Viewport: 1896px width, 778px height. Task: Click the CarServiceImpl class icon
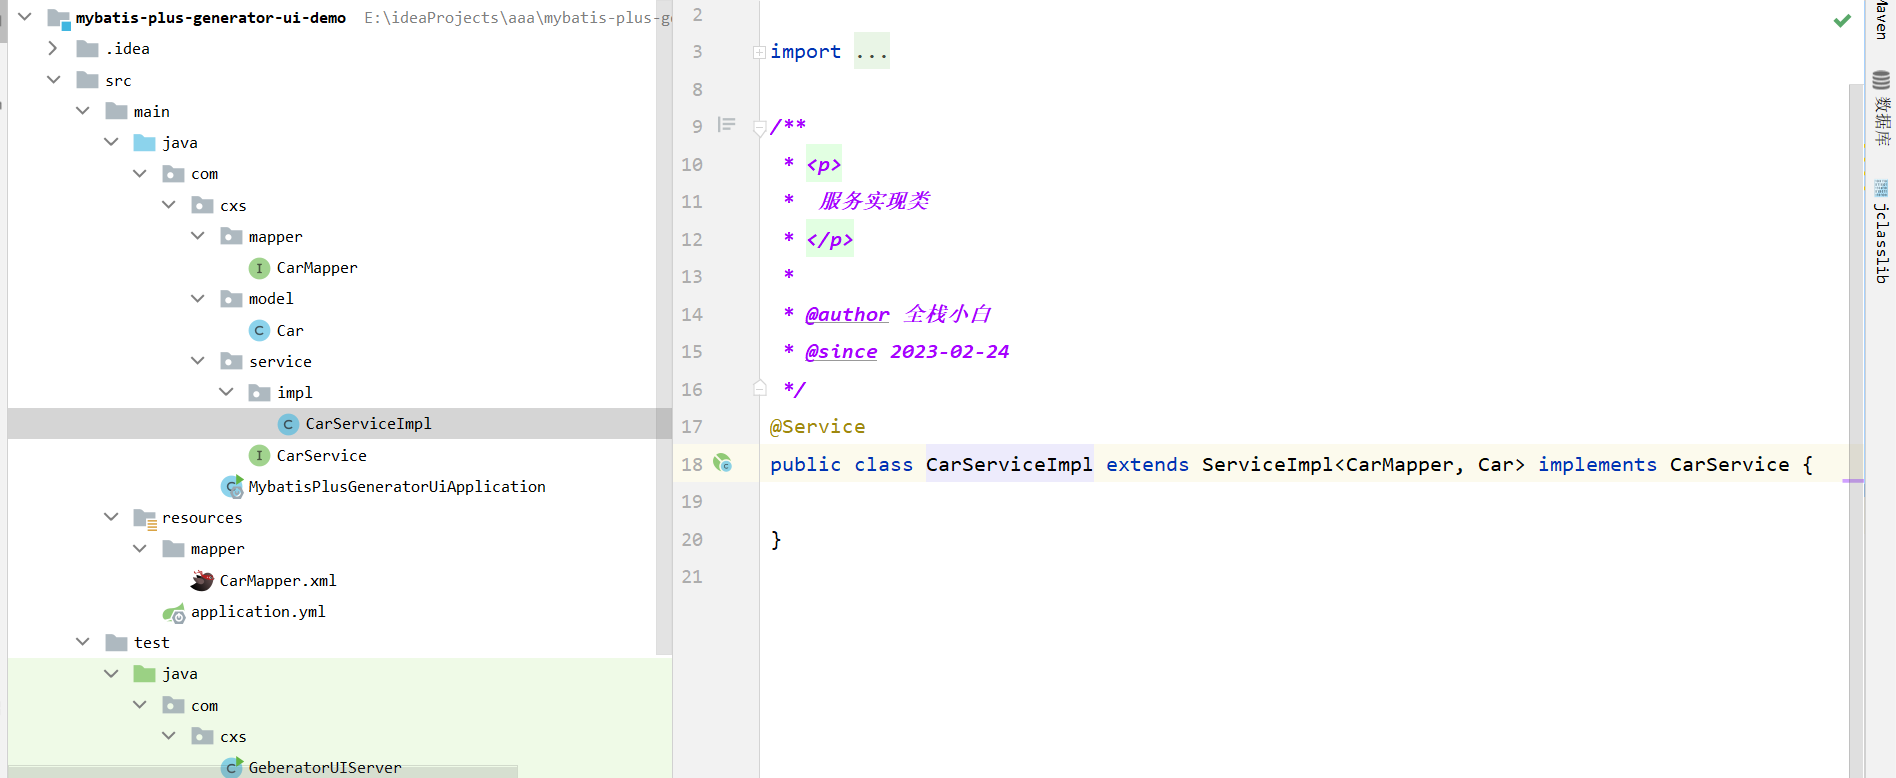[288, 424]
